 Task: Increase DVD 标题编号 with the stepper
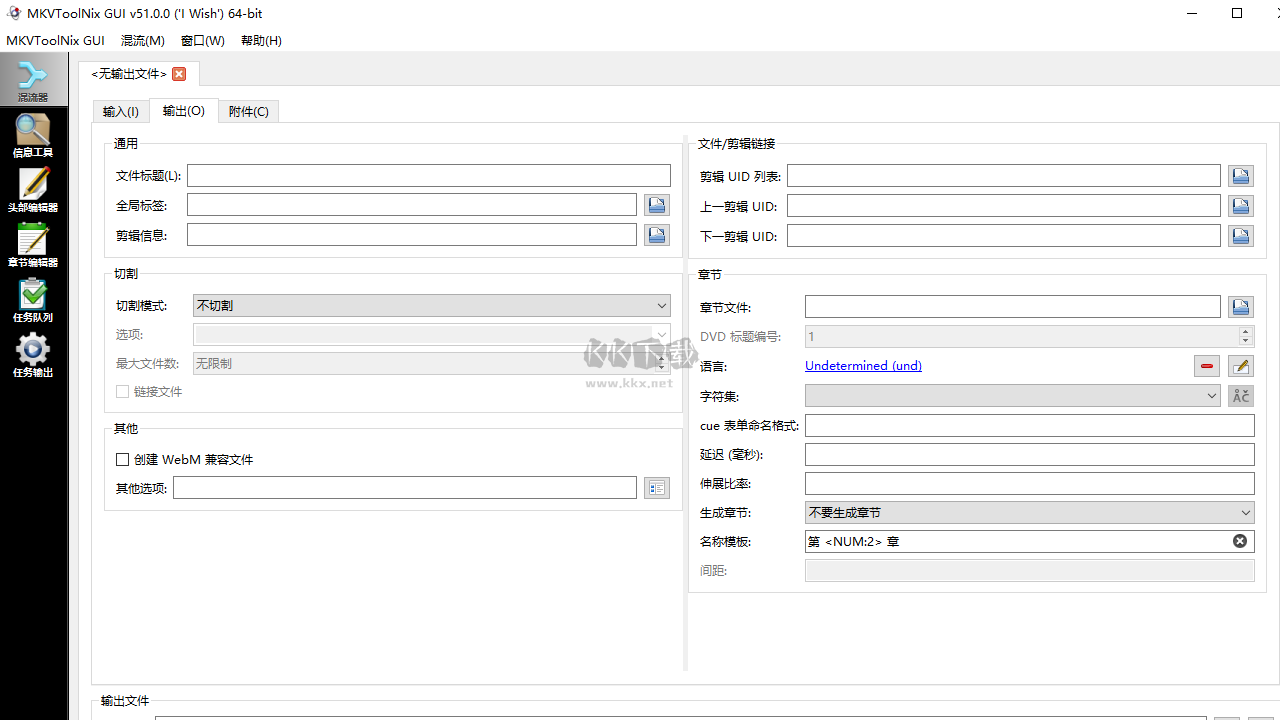tap(1245, 331)
